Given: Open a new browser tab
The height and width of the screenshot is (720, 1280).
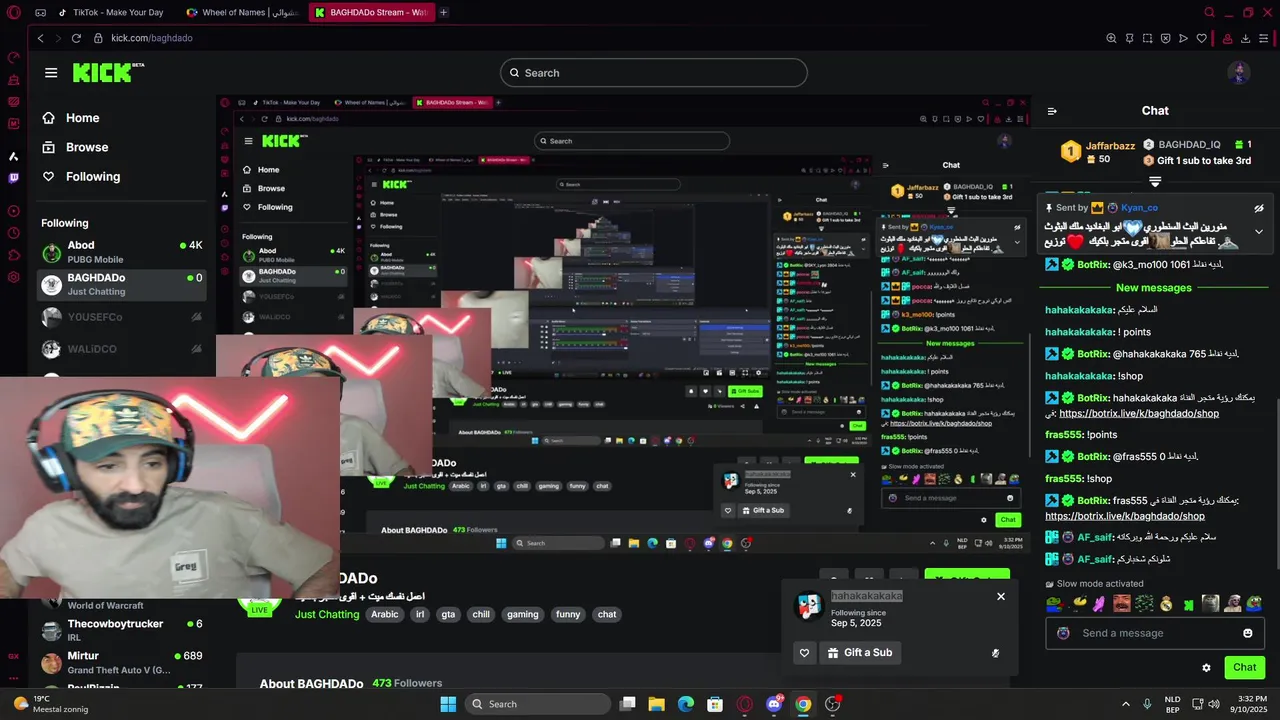Looking at the screenshot, I should click(x=444, y=13).
